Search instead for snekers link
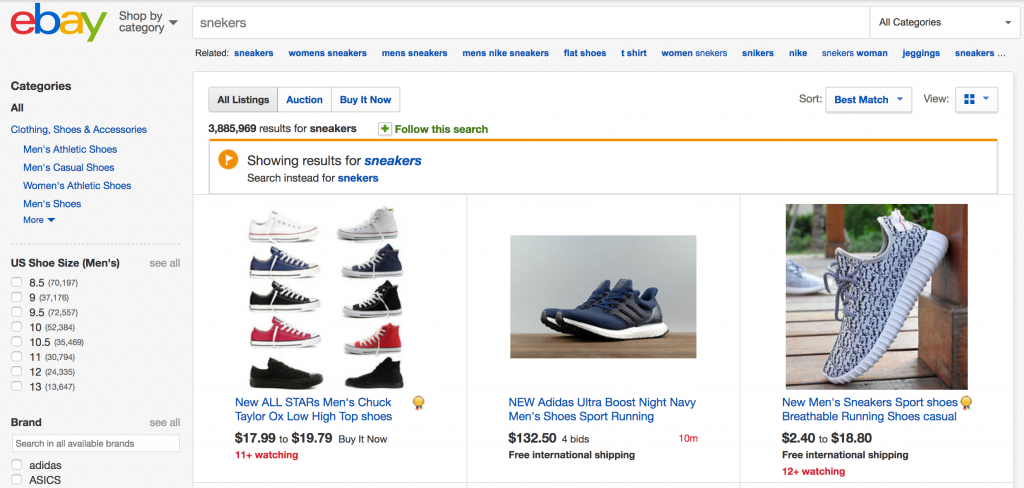Image resolution: width=1024 pixels, height=488 pixels. [x=358, y=178]
